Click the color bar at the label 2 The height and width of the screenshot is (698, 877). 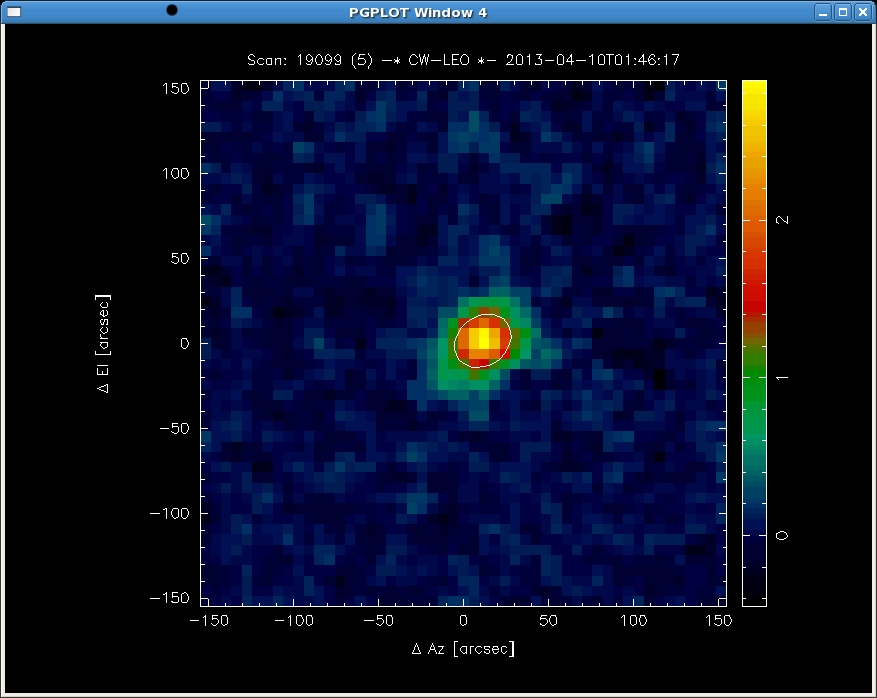(x=754, y=220)
